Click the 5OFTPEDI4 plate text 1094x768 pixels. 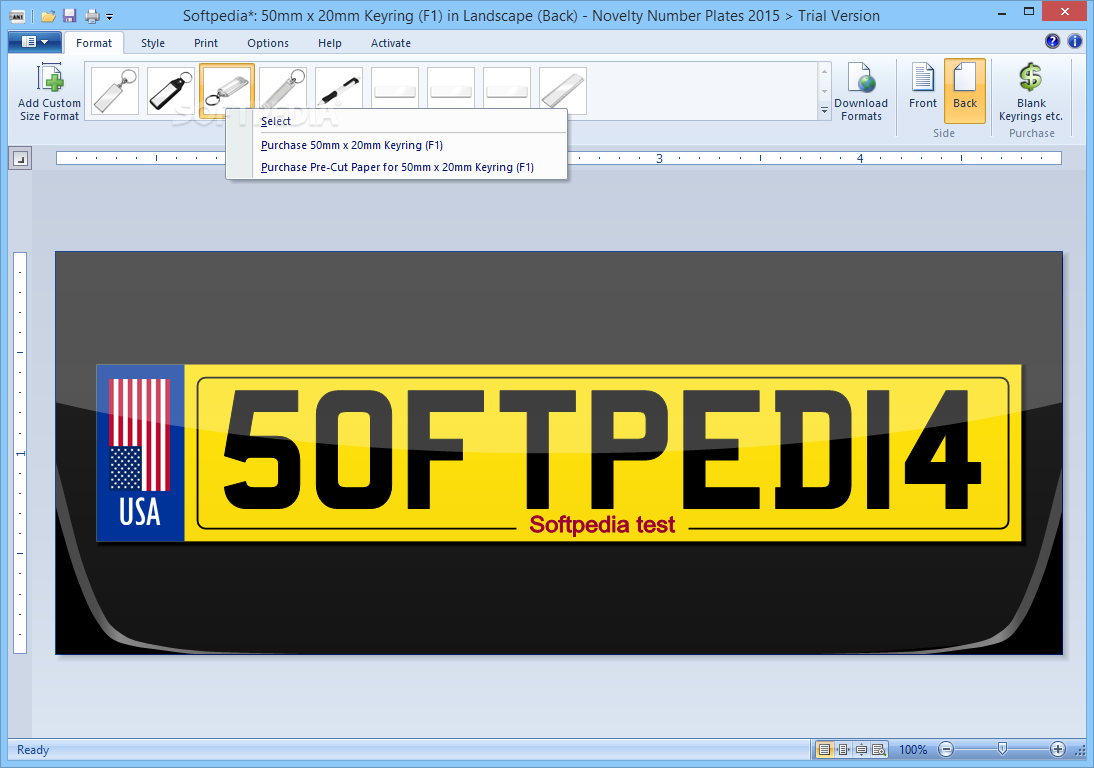(x=602, y=449)
